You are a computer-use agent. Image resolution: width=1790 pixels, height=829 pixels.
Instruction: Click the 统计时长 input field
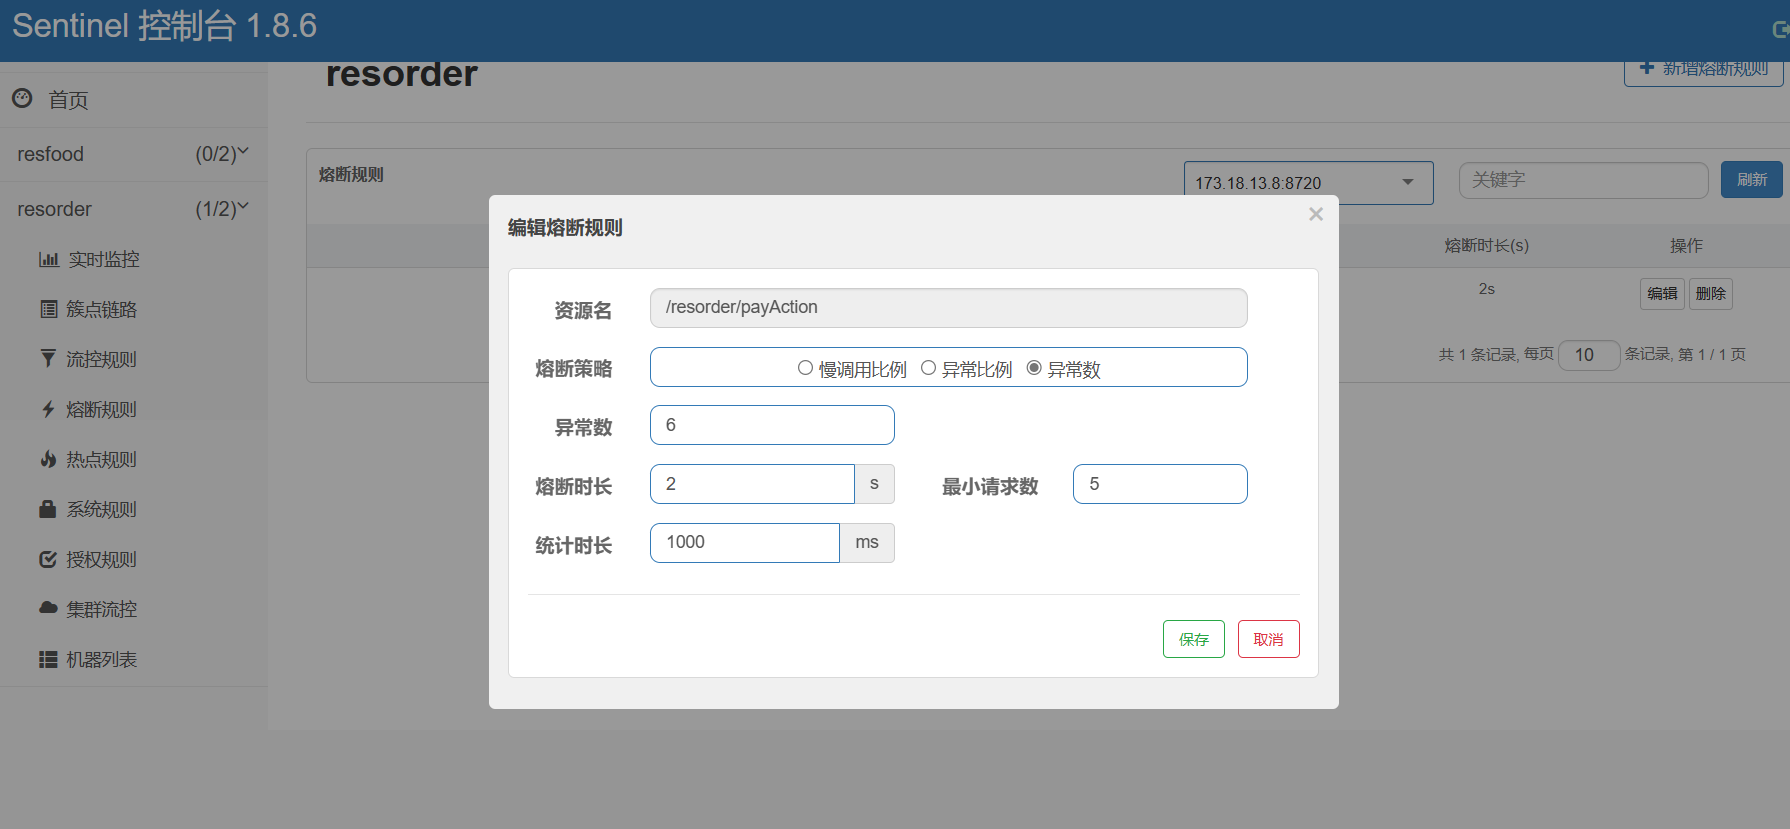744,543
